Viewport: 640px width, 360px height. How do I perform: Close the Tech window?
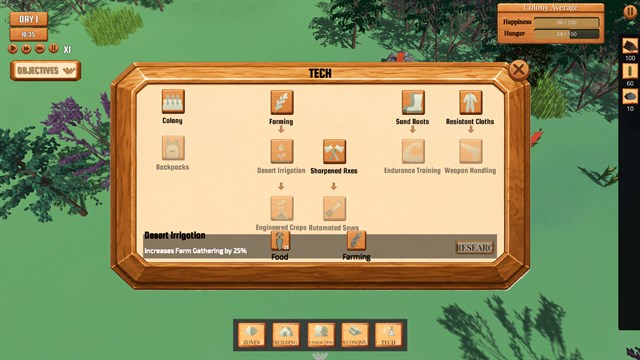click(x=519, y=70)
